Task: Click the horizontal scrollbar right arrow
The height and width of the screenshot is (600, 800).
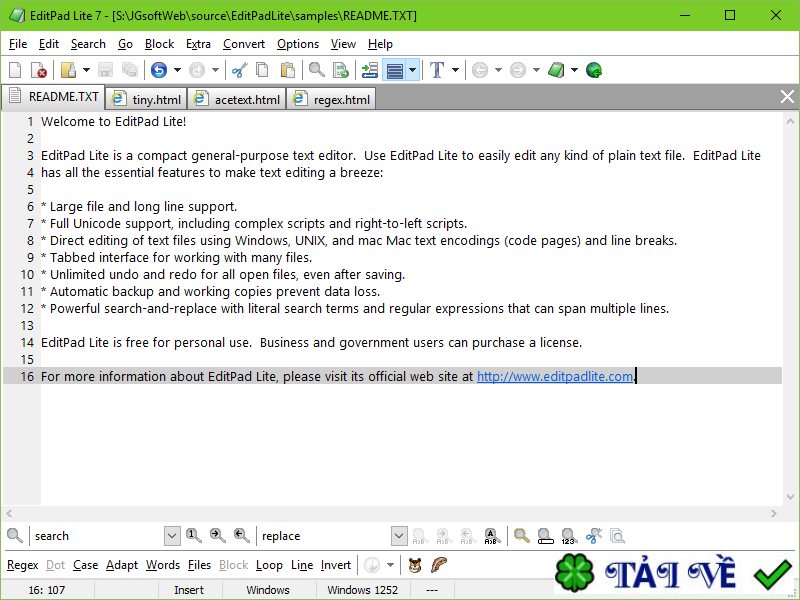Action: (774, 513)
